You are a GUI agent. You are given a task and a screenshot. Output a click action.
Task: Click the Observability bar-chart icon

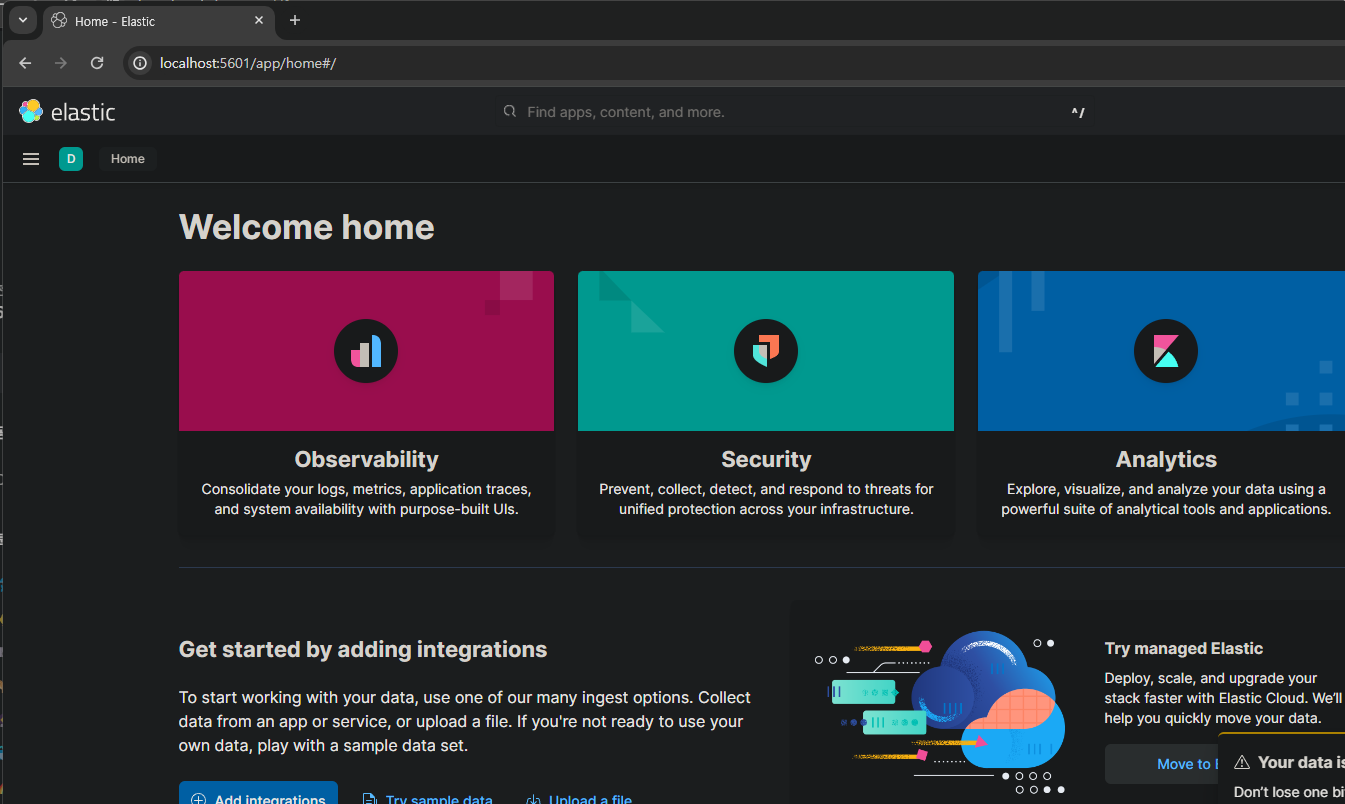tap(366, 351)
